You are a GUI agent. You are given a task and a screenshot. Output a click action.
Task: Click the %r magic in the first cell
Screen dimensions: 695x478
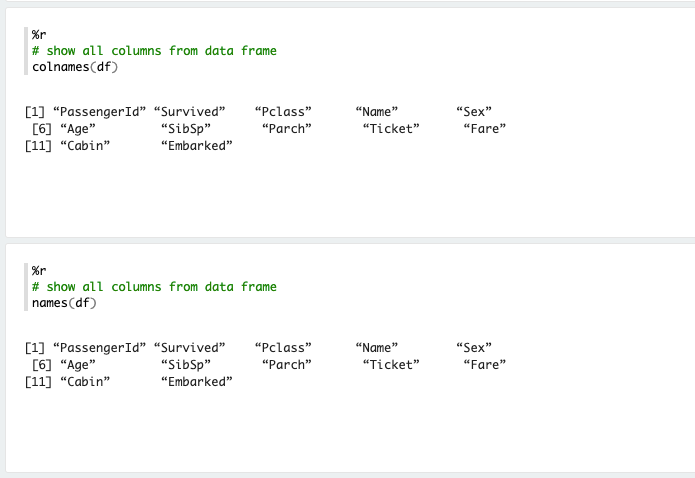click(x=39, y=35)
